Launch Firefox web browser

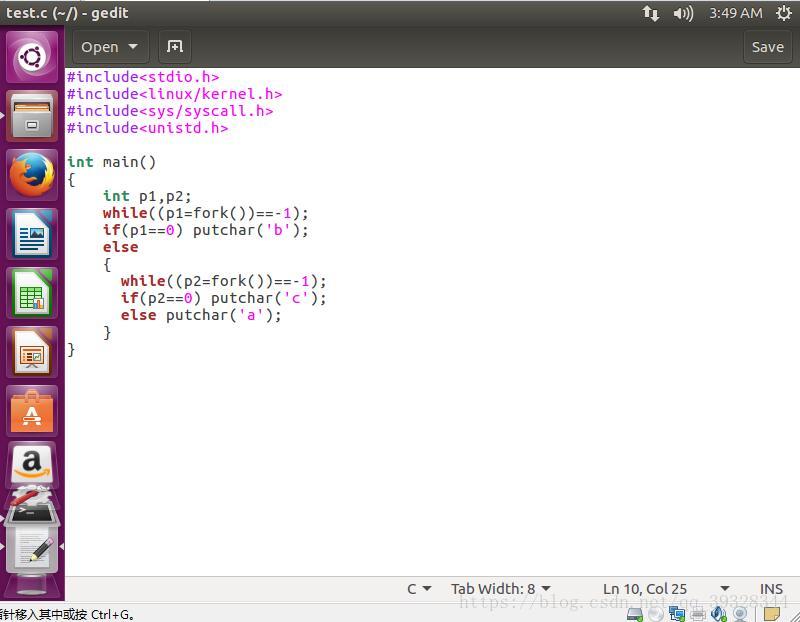pyautogui.click(x=32, y=175)
